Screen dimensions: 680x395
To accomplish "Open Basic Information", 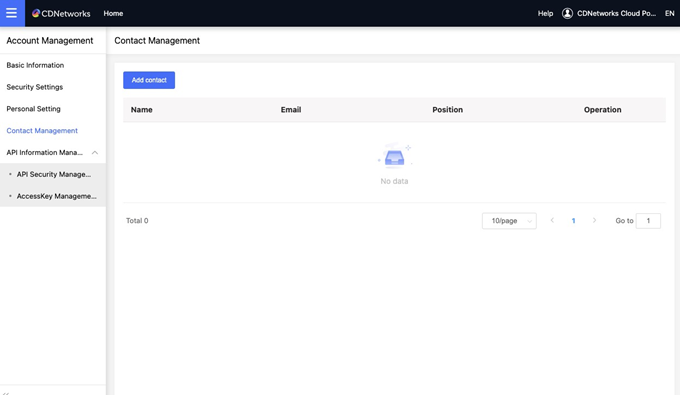I will coord(35,65).
